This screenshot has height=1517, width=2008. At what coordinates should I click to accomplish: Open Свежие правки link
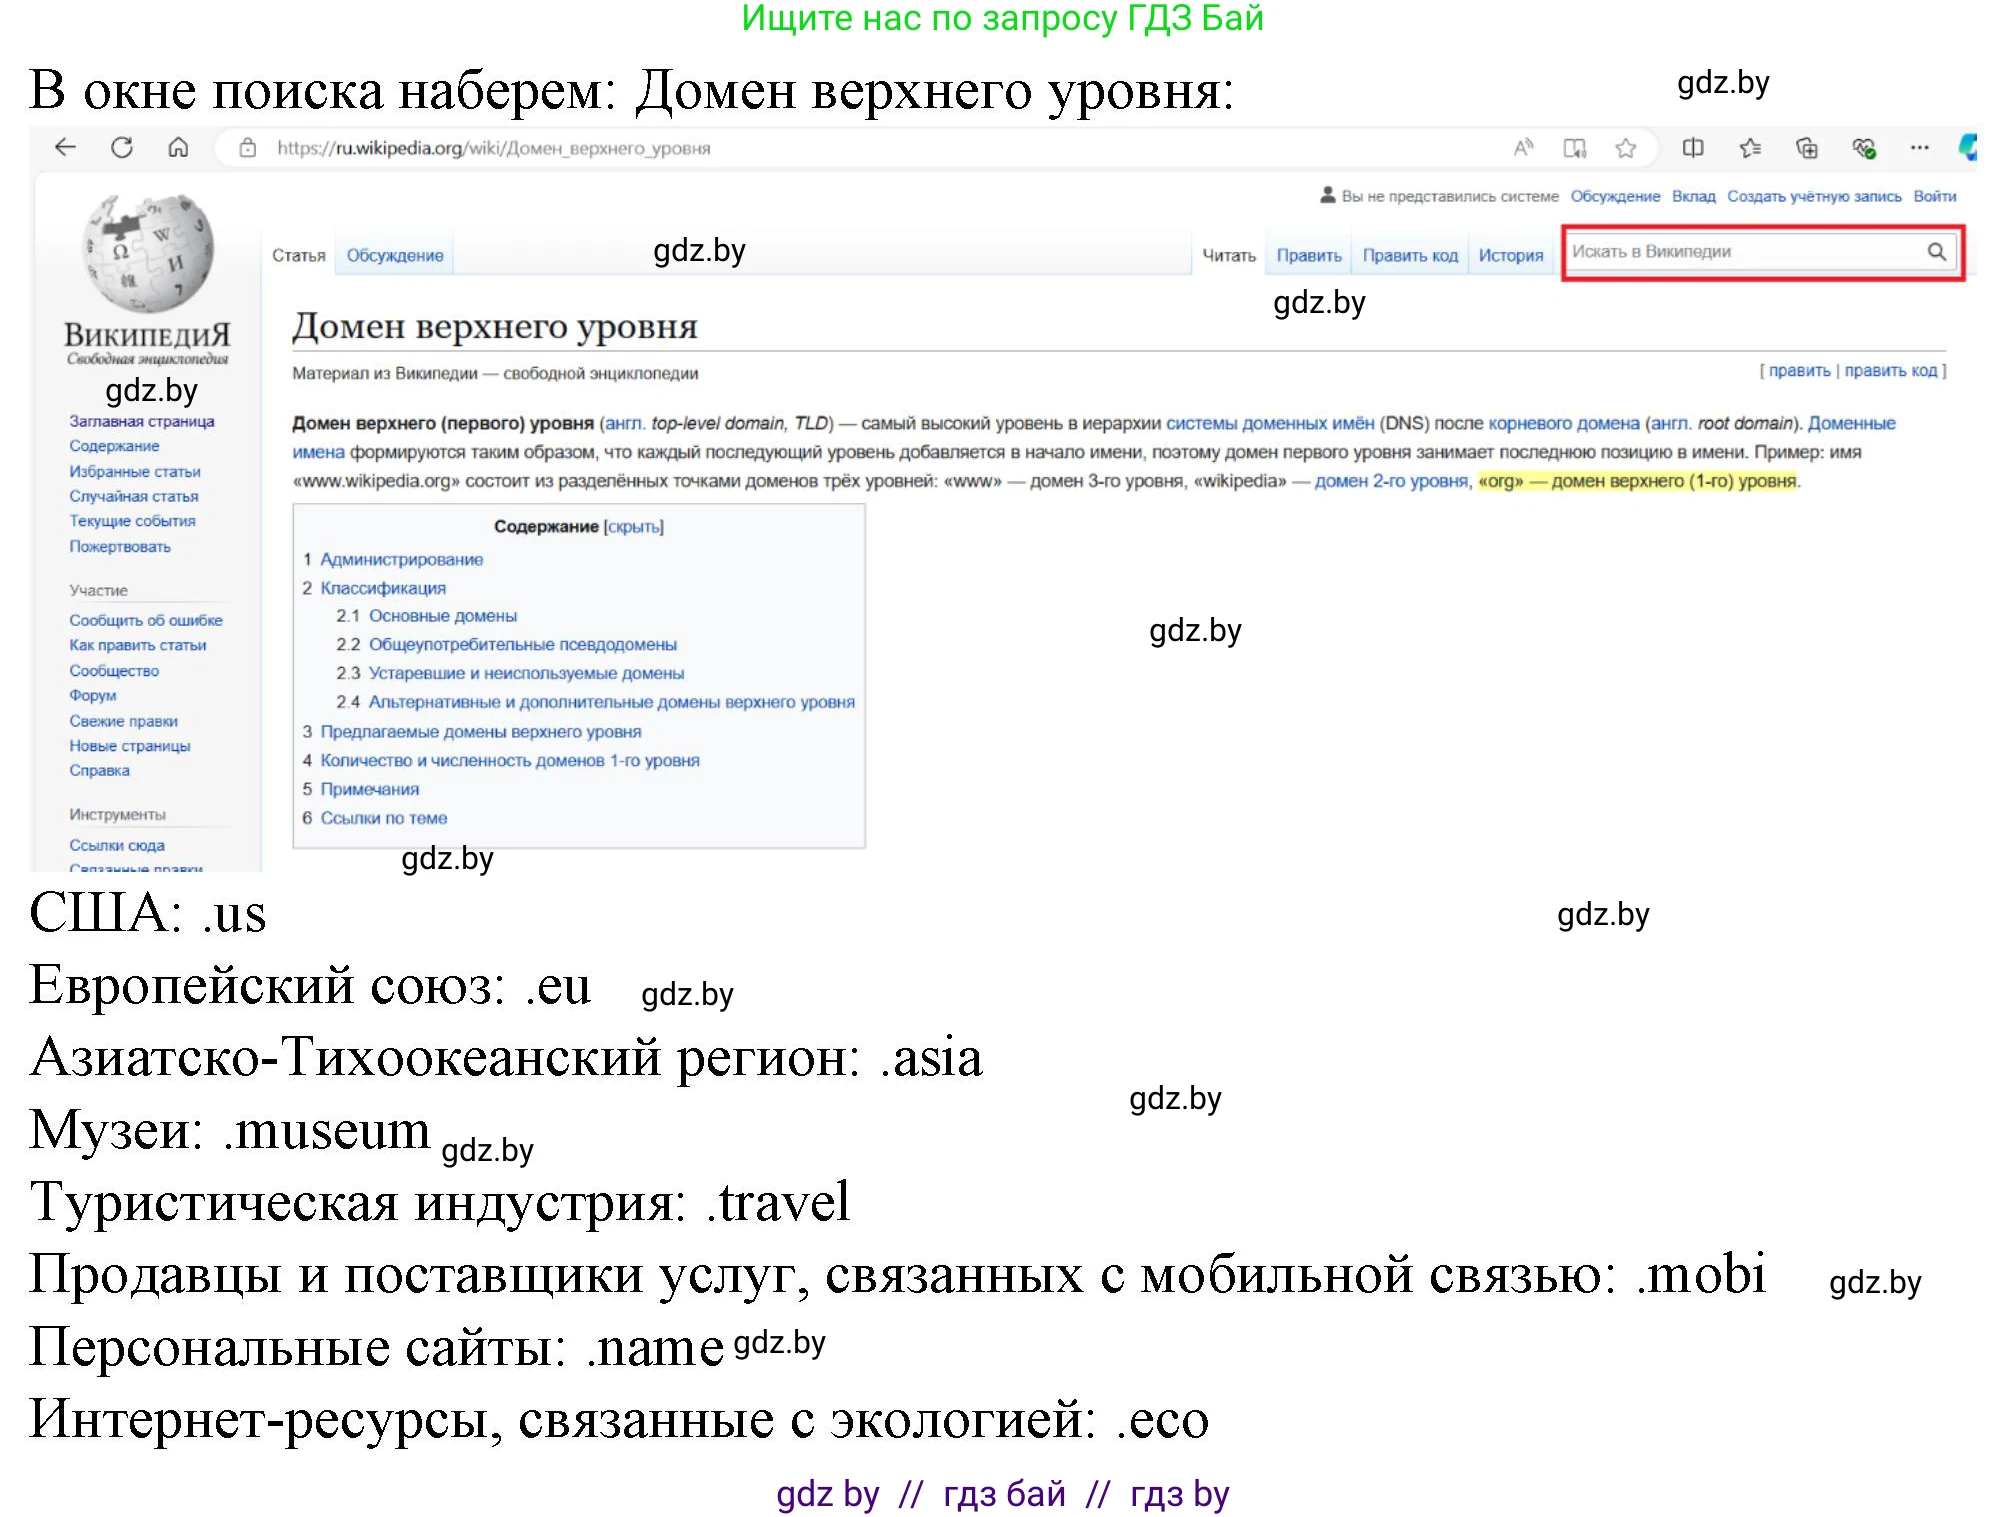(124, 721)
